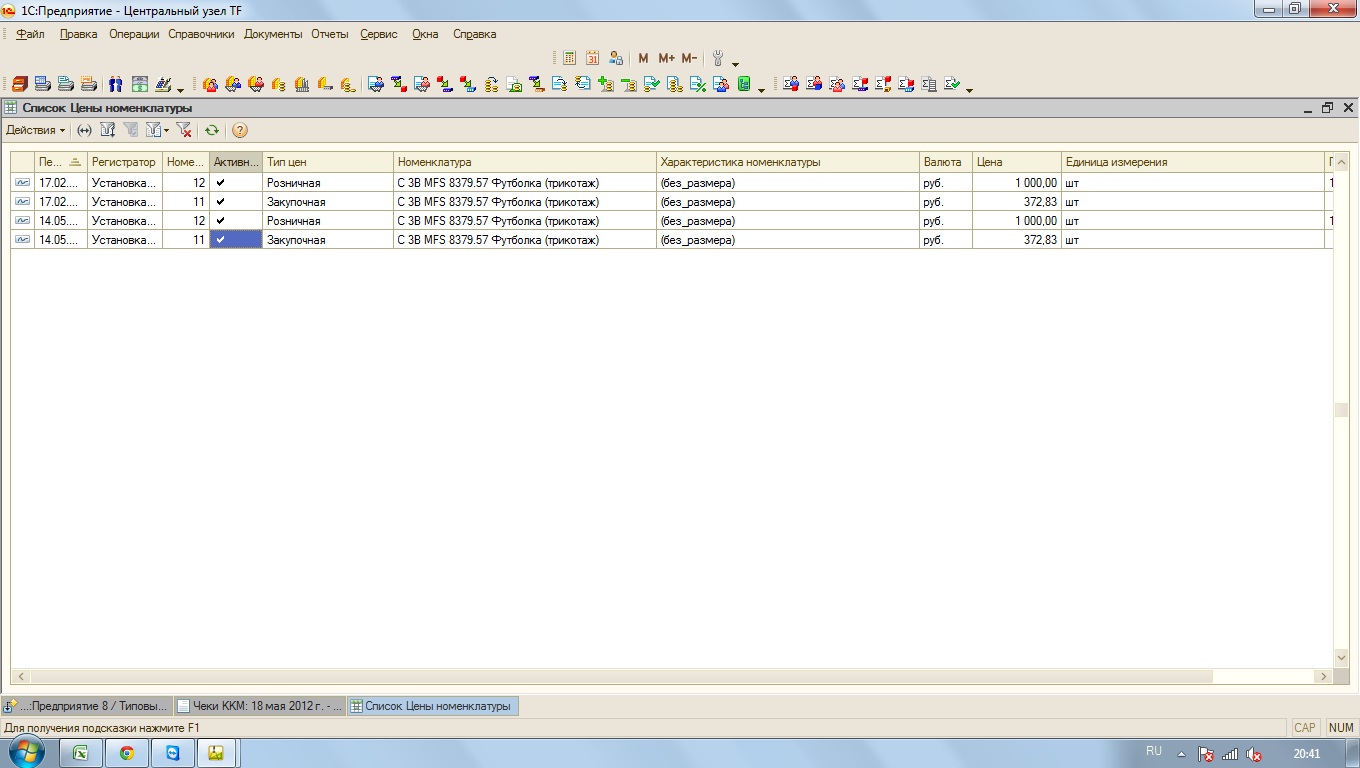Screen dimensions: 1360x768
Task: Open the calculator from the top toolbar
Action: pos(569,59)
